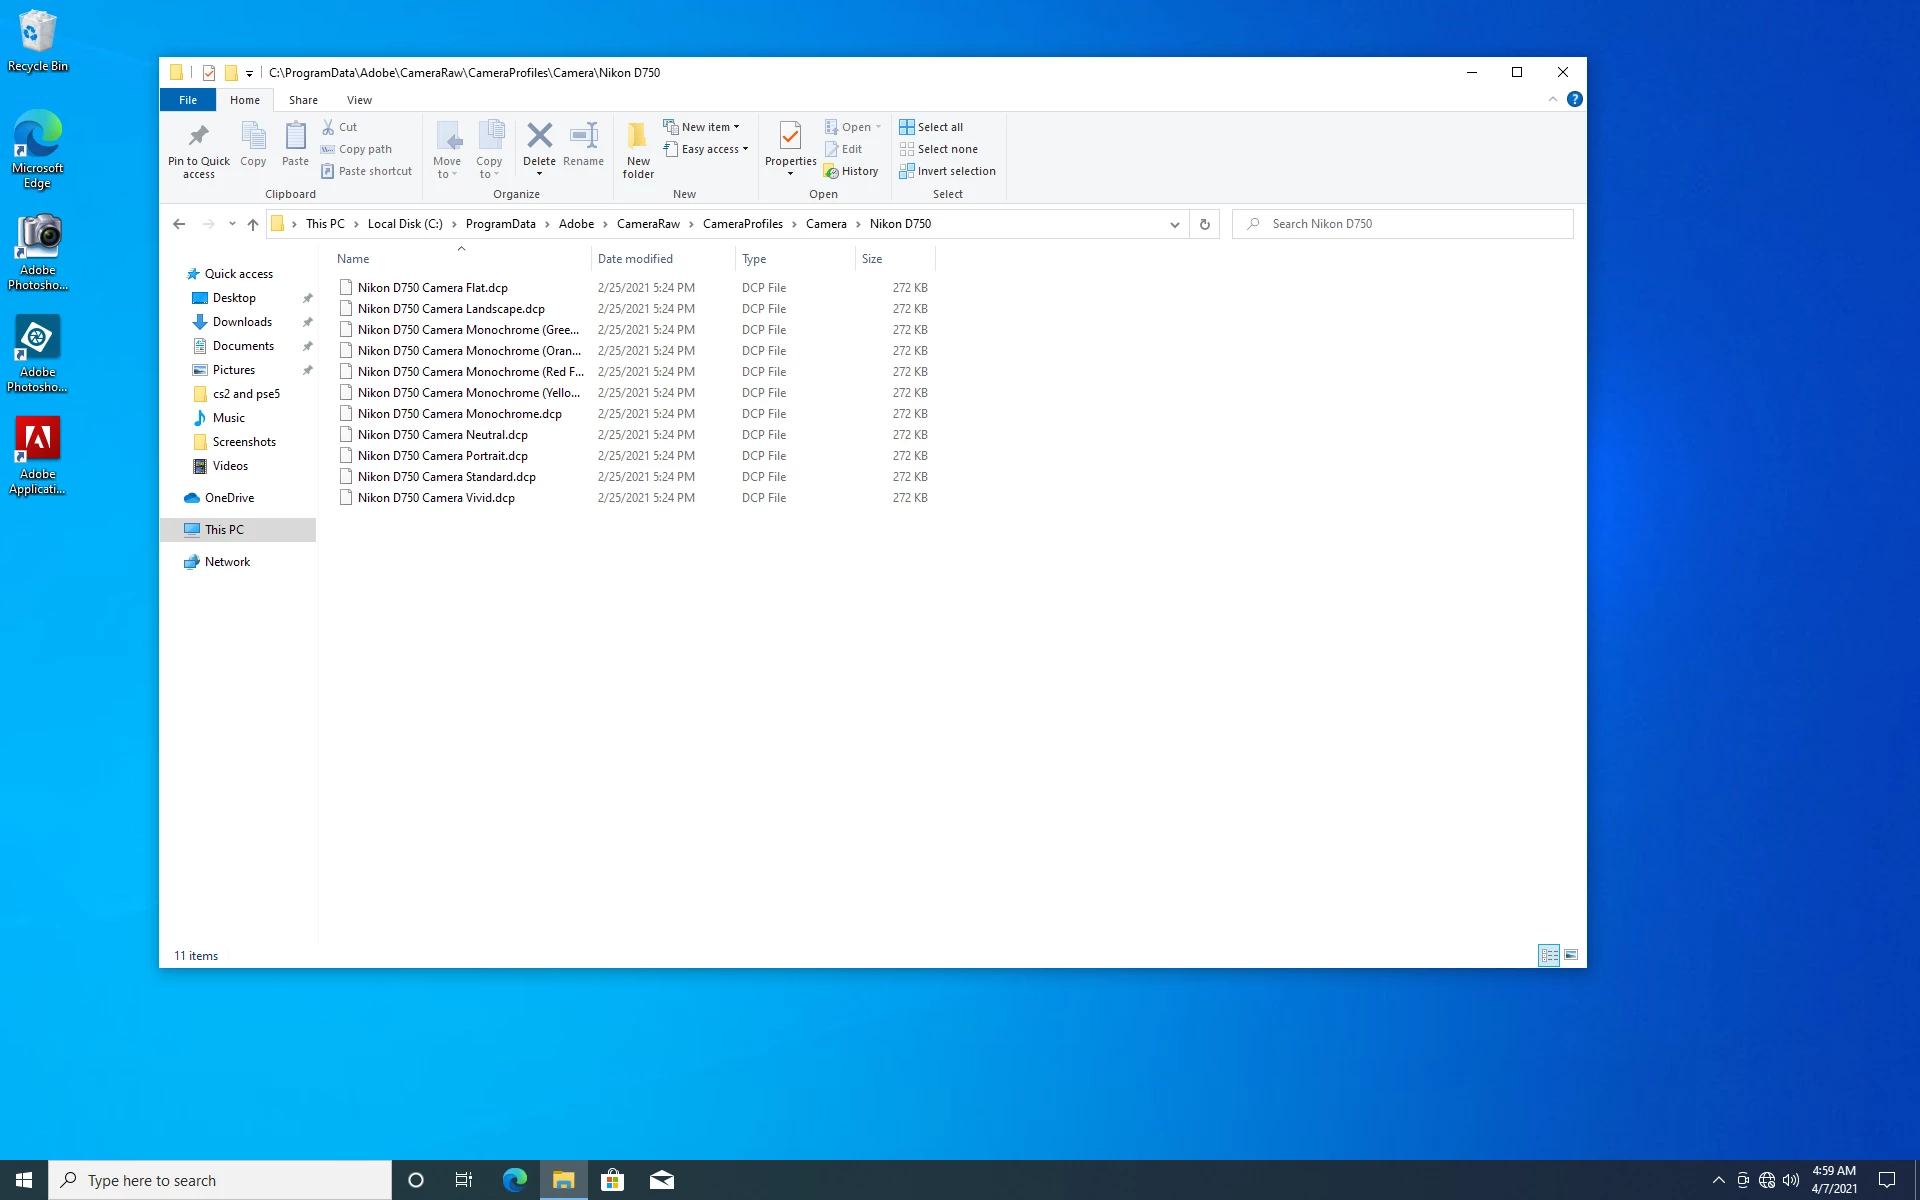The image size is (1920, 1200).
Task: Click Select all in the ribbon
Action: point(931,127)
